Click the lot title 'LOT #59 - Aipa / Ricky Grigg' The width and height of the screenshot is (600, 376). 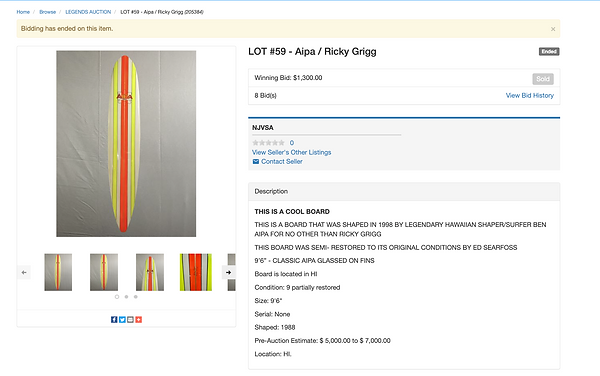312,52
